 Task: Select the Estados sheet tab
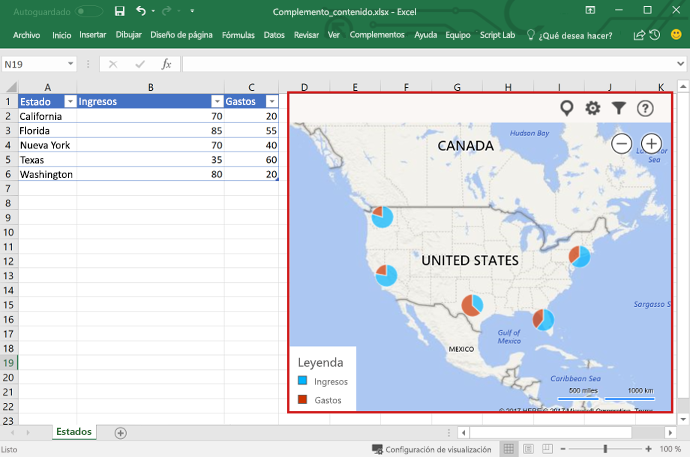(x=74, y=431)
